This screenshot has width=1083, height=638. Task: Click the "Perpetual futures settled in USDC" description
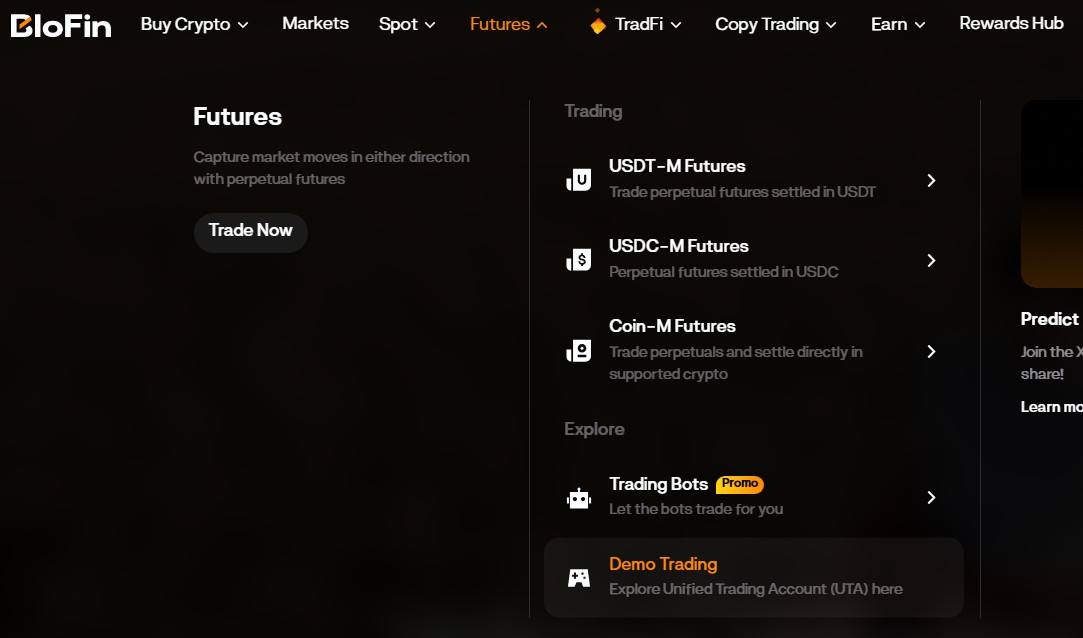[x=724, y=272]
